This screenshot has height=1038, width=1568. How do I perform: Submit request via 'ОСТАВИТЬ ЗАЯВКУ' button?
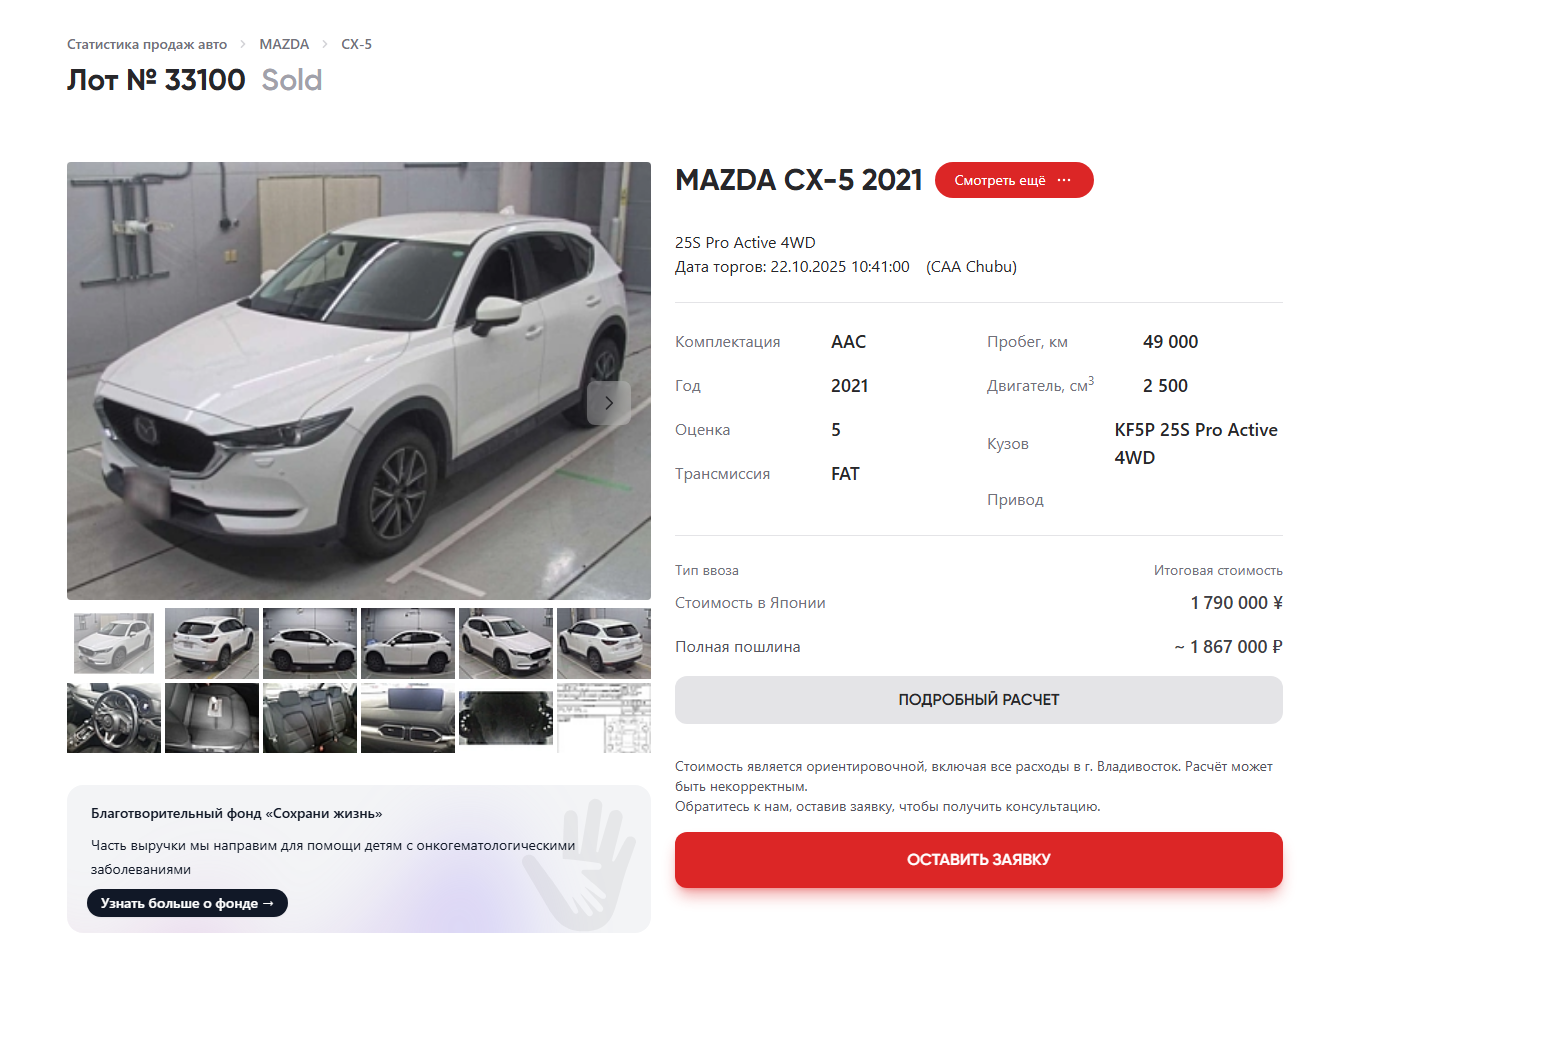point(978,860)
